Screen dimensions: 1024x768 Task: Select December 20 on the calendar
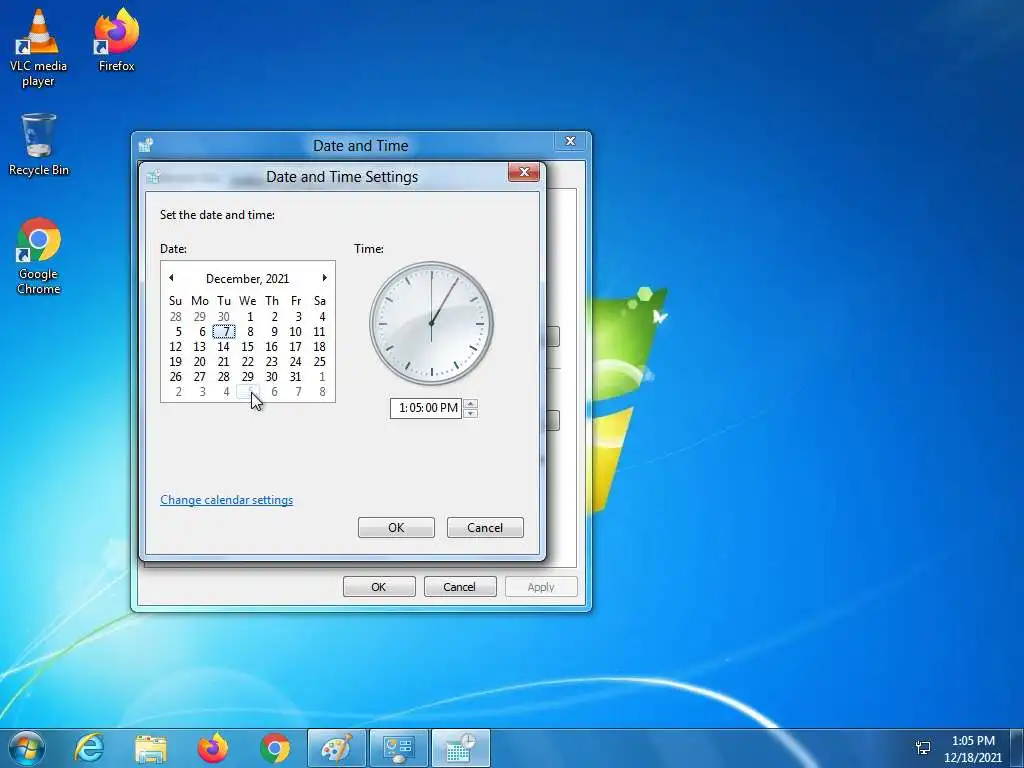[x=200, y=362]
